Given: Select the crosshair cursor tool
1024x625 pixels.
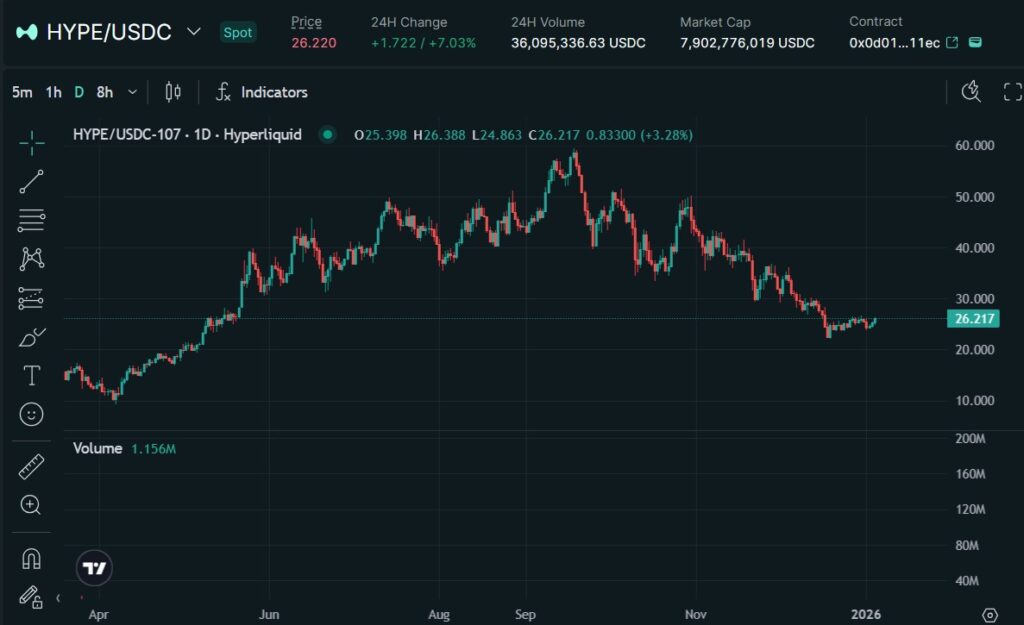Looking at the screenshot, I should coord(32,143).
